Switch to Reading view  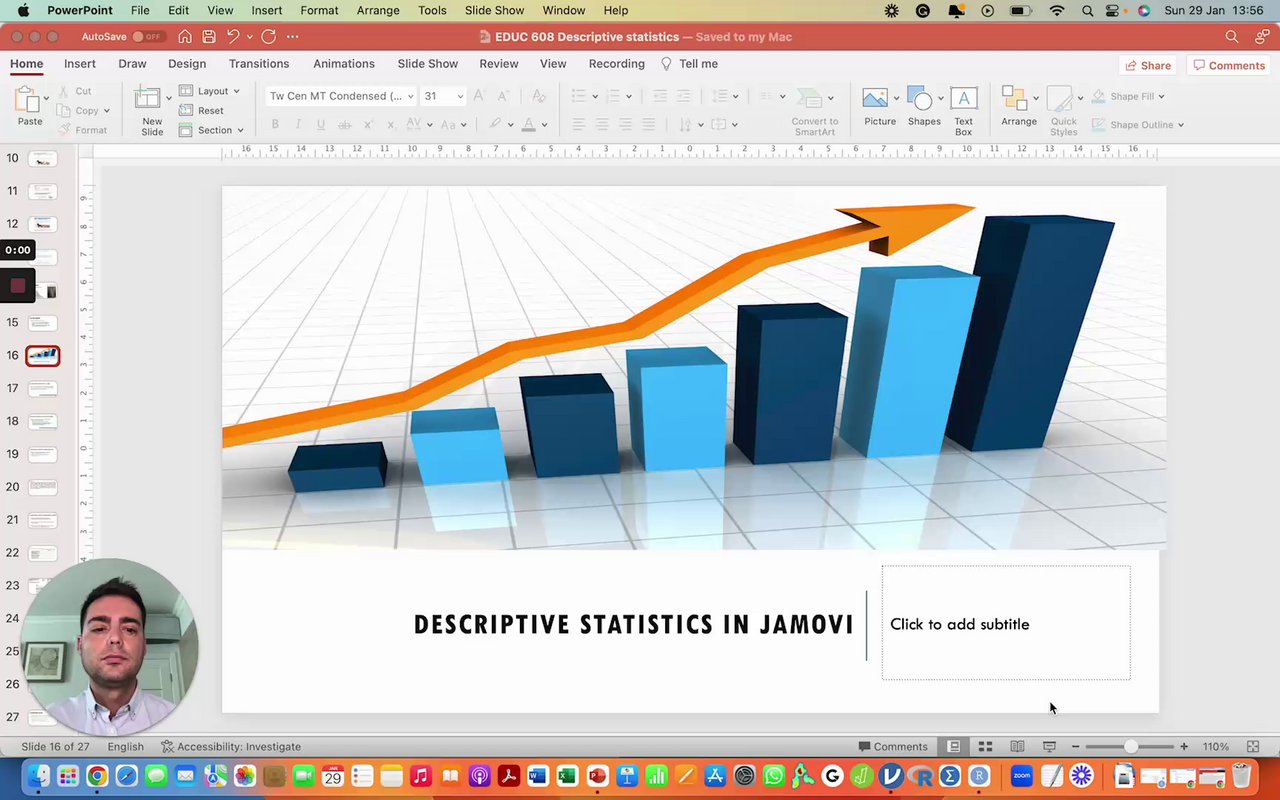coord(1017,746)
